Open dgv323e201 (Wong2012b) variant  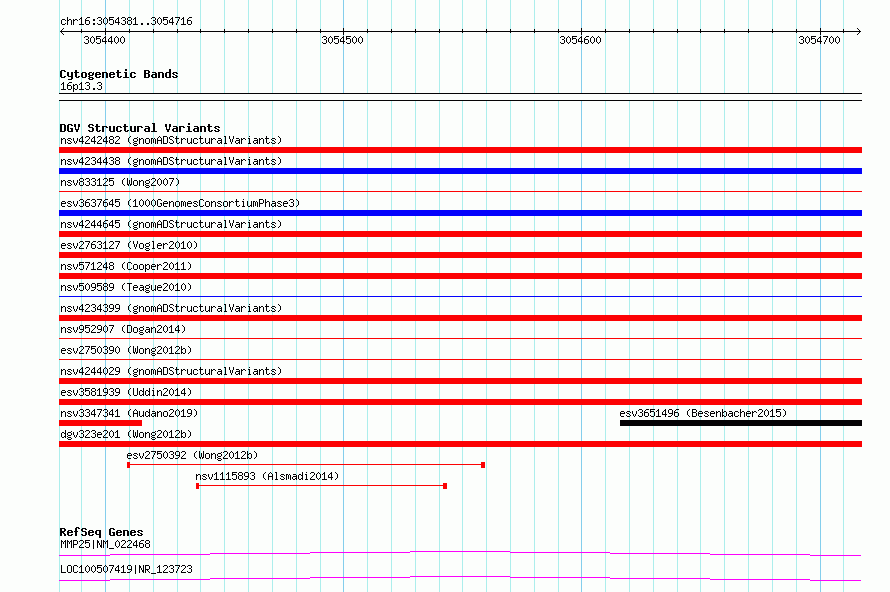point(126,434)
